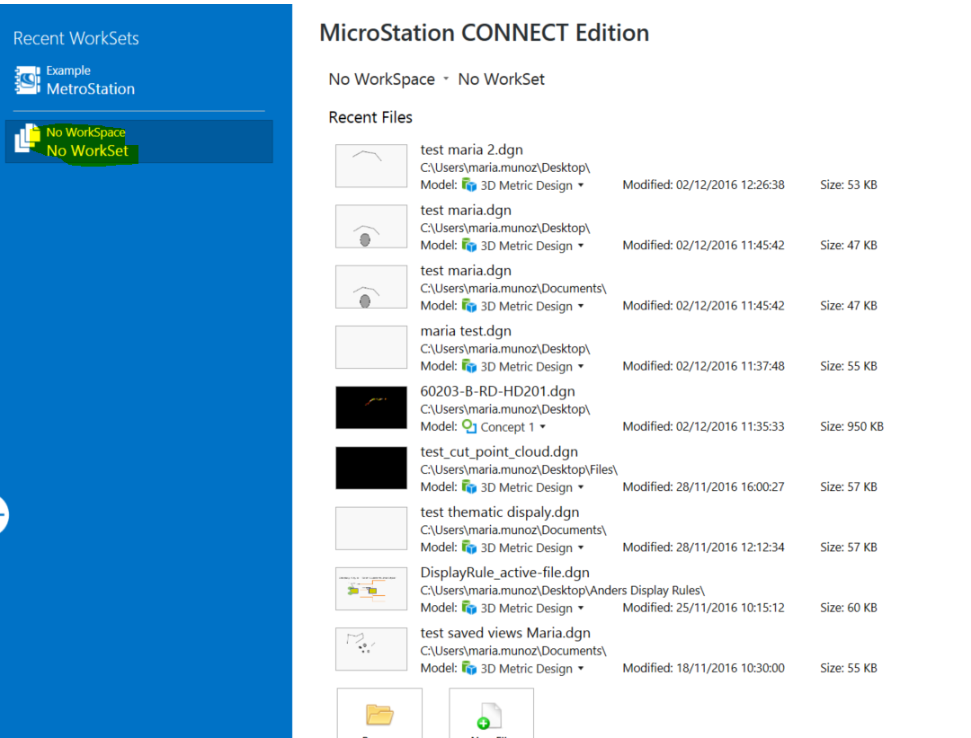Expand model dropdown for DisplayRule_active-file.dgn

[581, 608]
